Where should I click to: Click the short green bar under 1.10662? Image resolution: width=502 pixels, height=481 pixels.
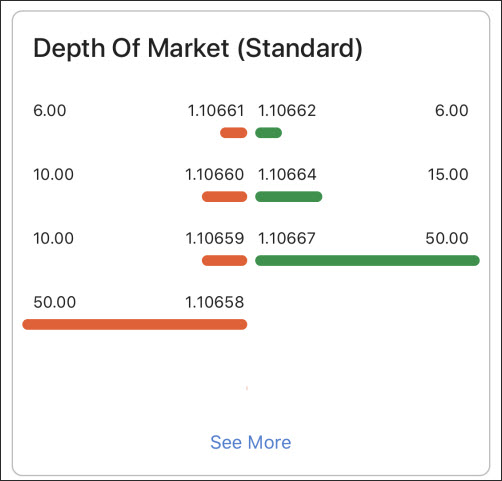coord(268,133)
